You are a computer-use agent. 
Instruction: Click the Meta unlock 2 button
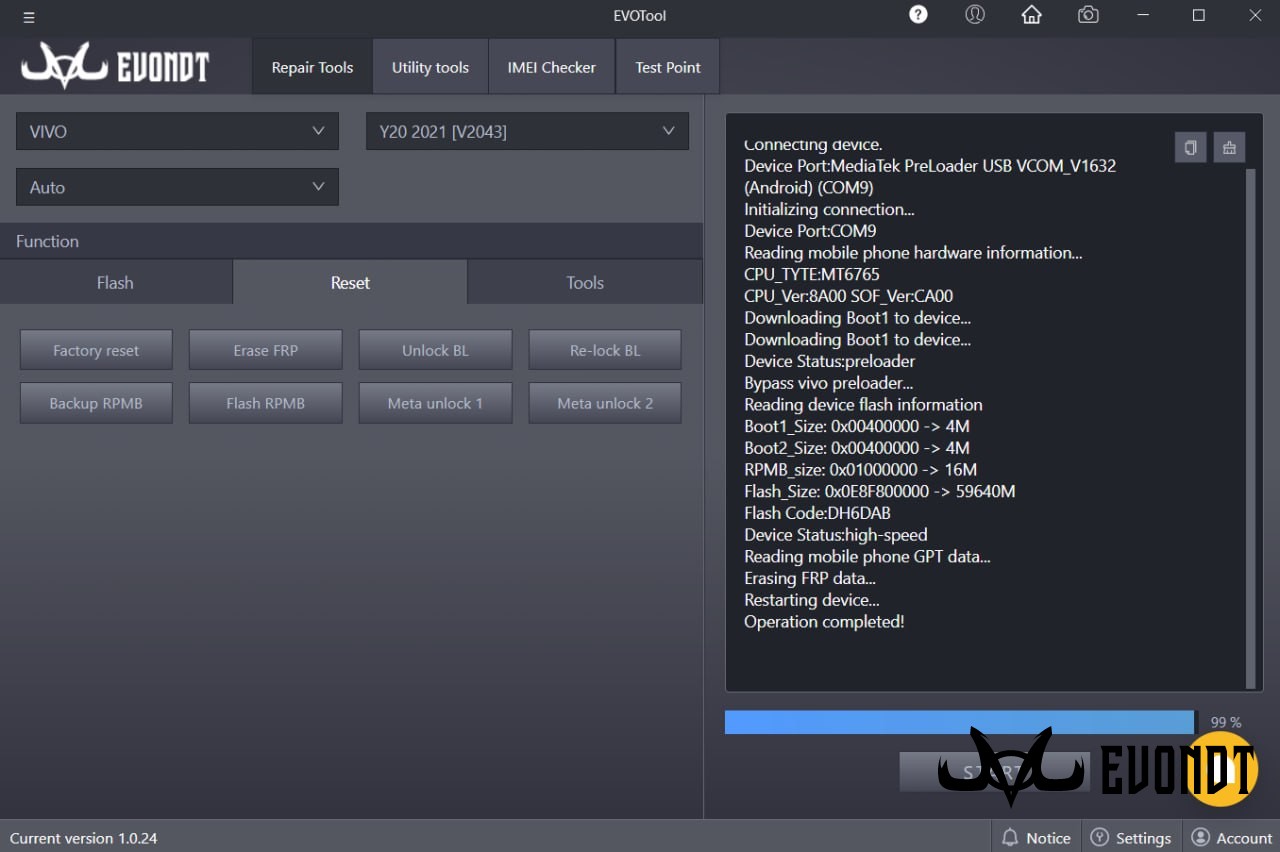click(605, 403)
